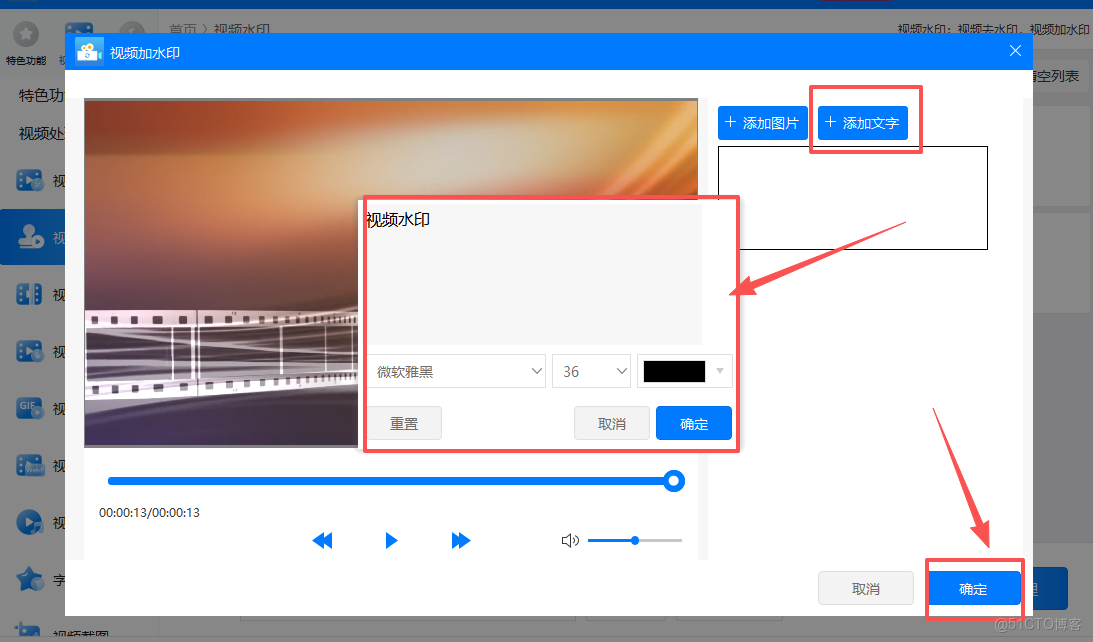Click the rewind playback icon

pos(322,540)
